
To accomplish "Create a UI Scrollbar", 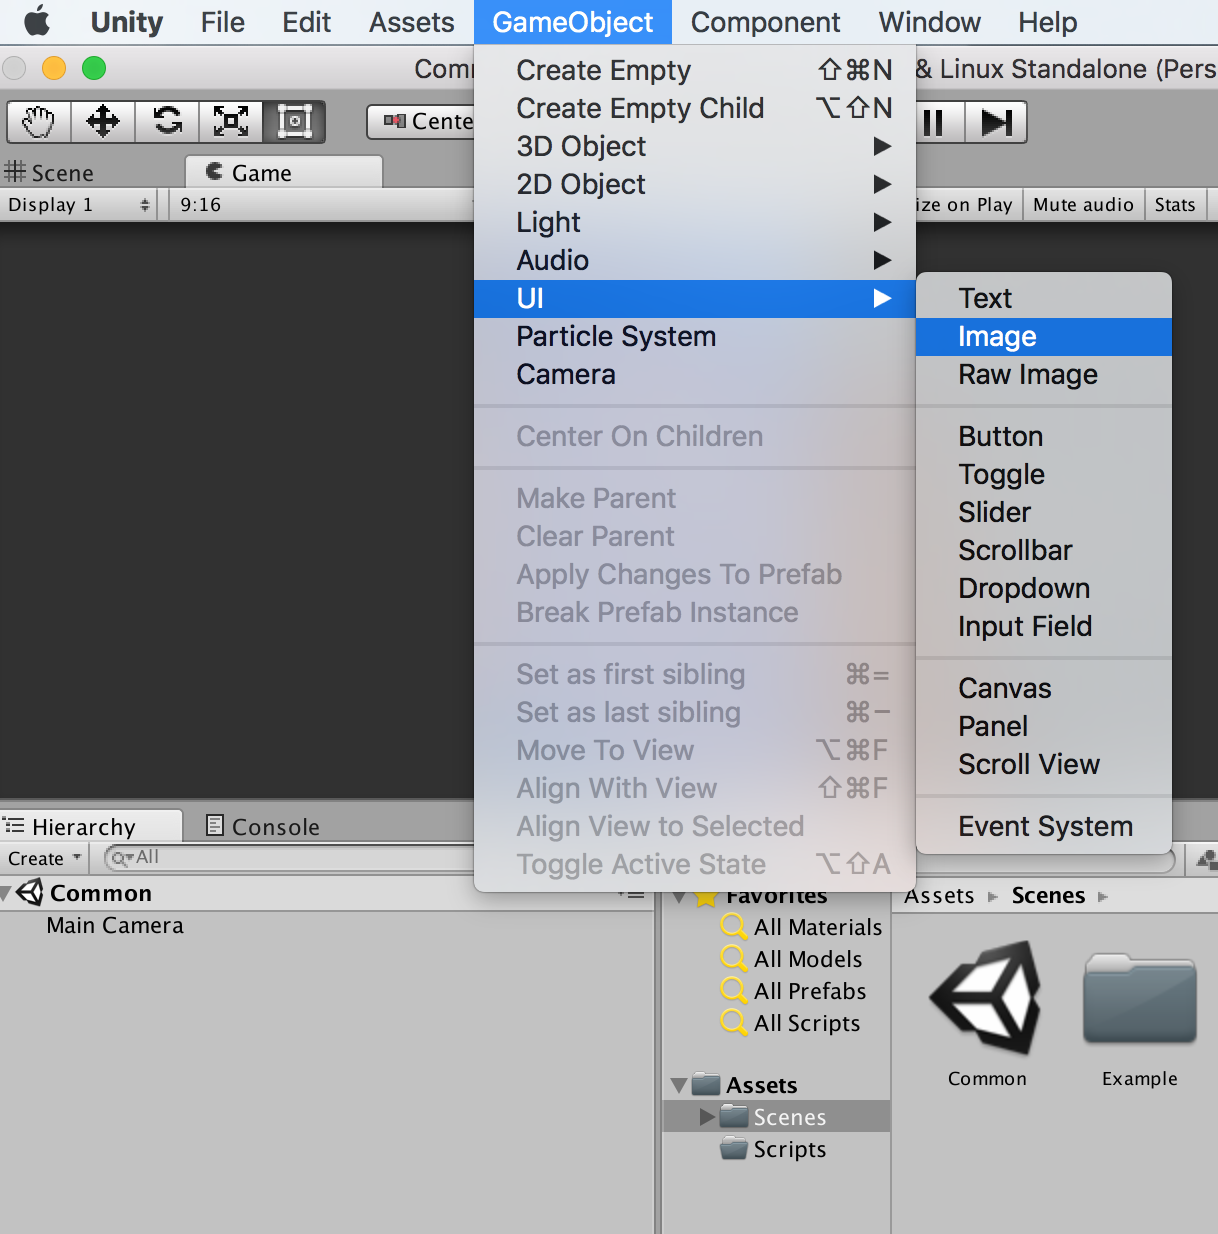I will click(x=1044, y=550).
